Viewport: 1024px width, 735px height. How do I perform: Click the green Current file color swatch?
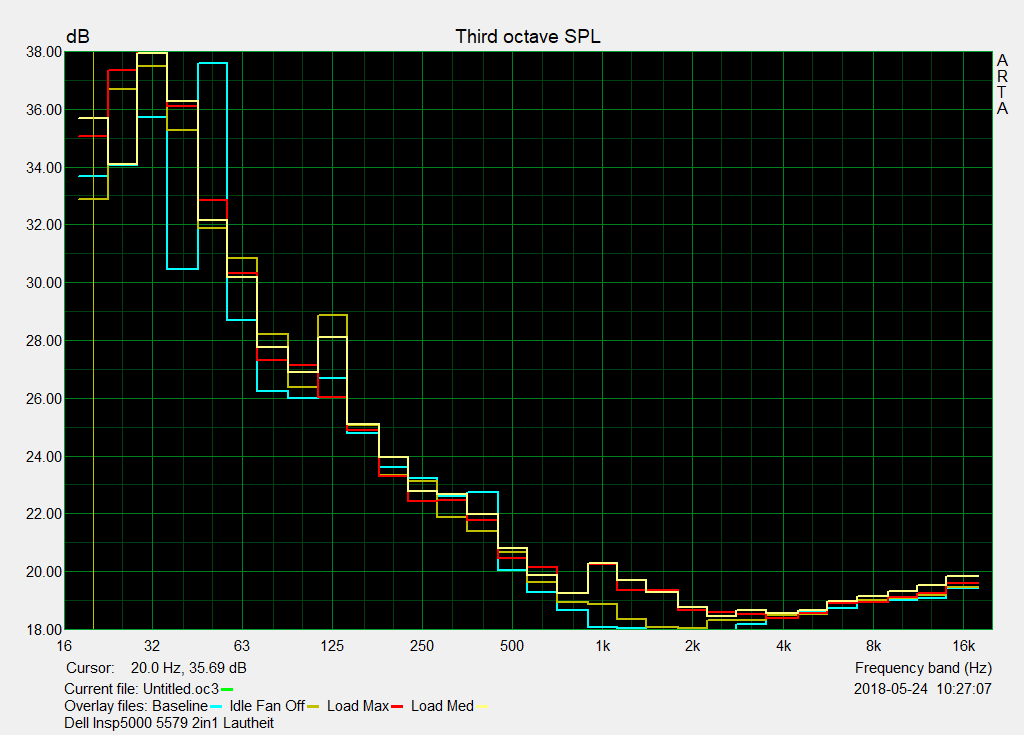tap(227, 689)
